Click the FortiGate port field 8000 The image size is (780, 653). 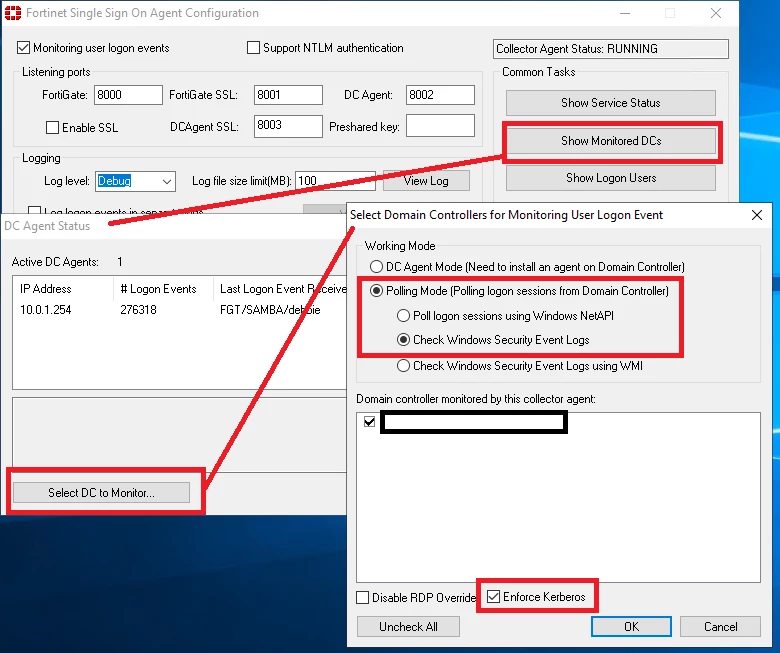pos(128,95)
